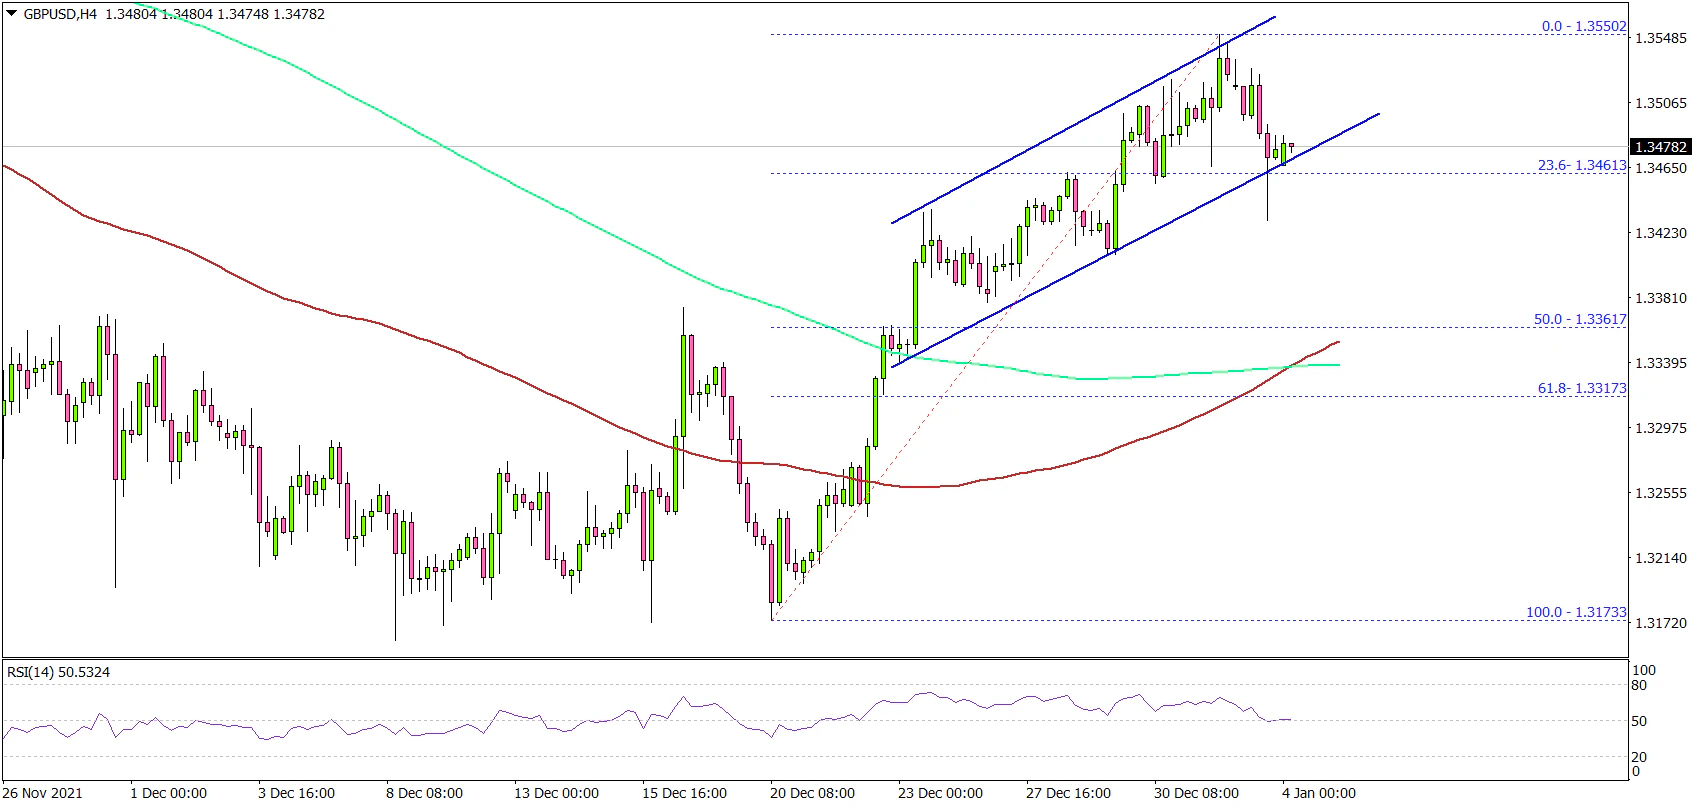The width and height of the screenshot is (1700, 807).
Task: Click the 0.0 - 1.35502 Fibonacci label
Action: [x=1583, y=26]
